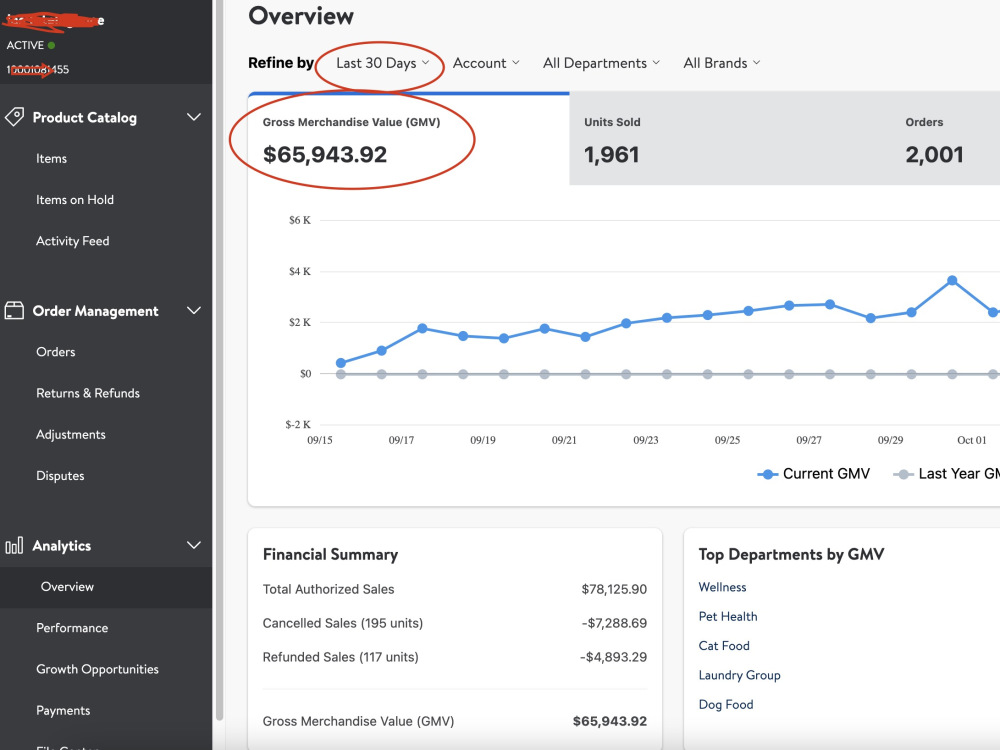The width and height of the screenshot is (1000, 750).
Task: Collapse the Analytics section chevron
Action: [194, 545]
